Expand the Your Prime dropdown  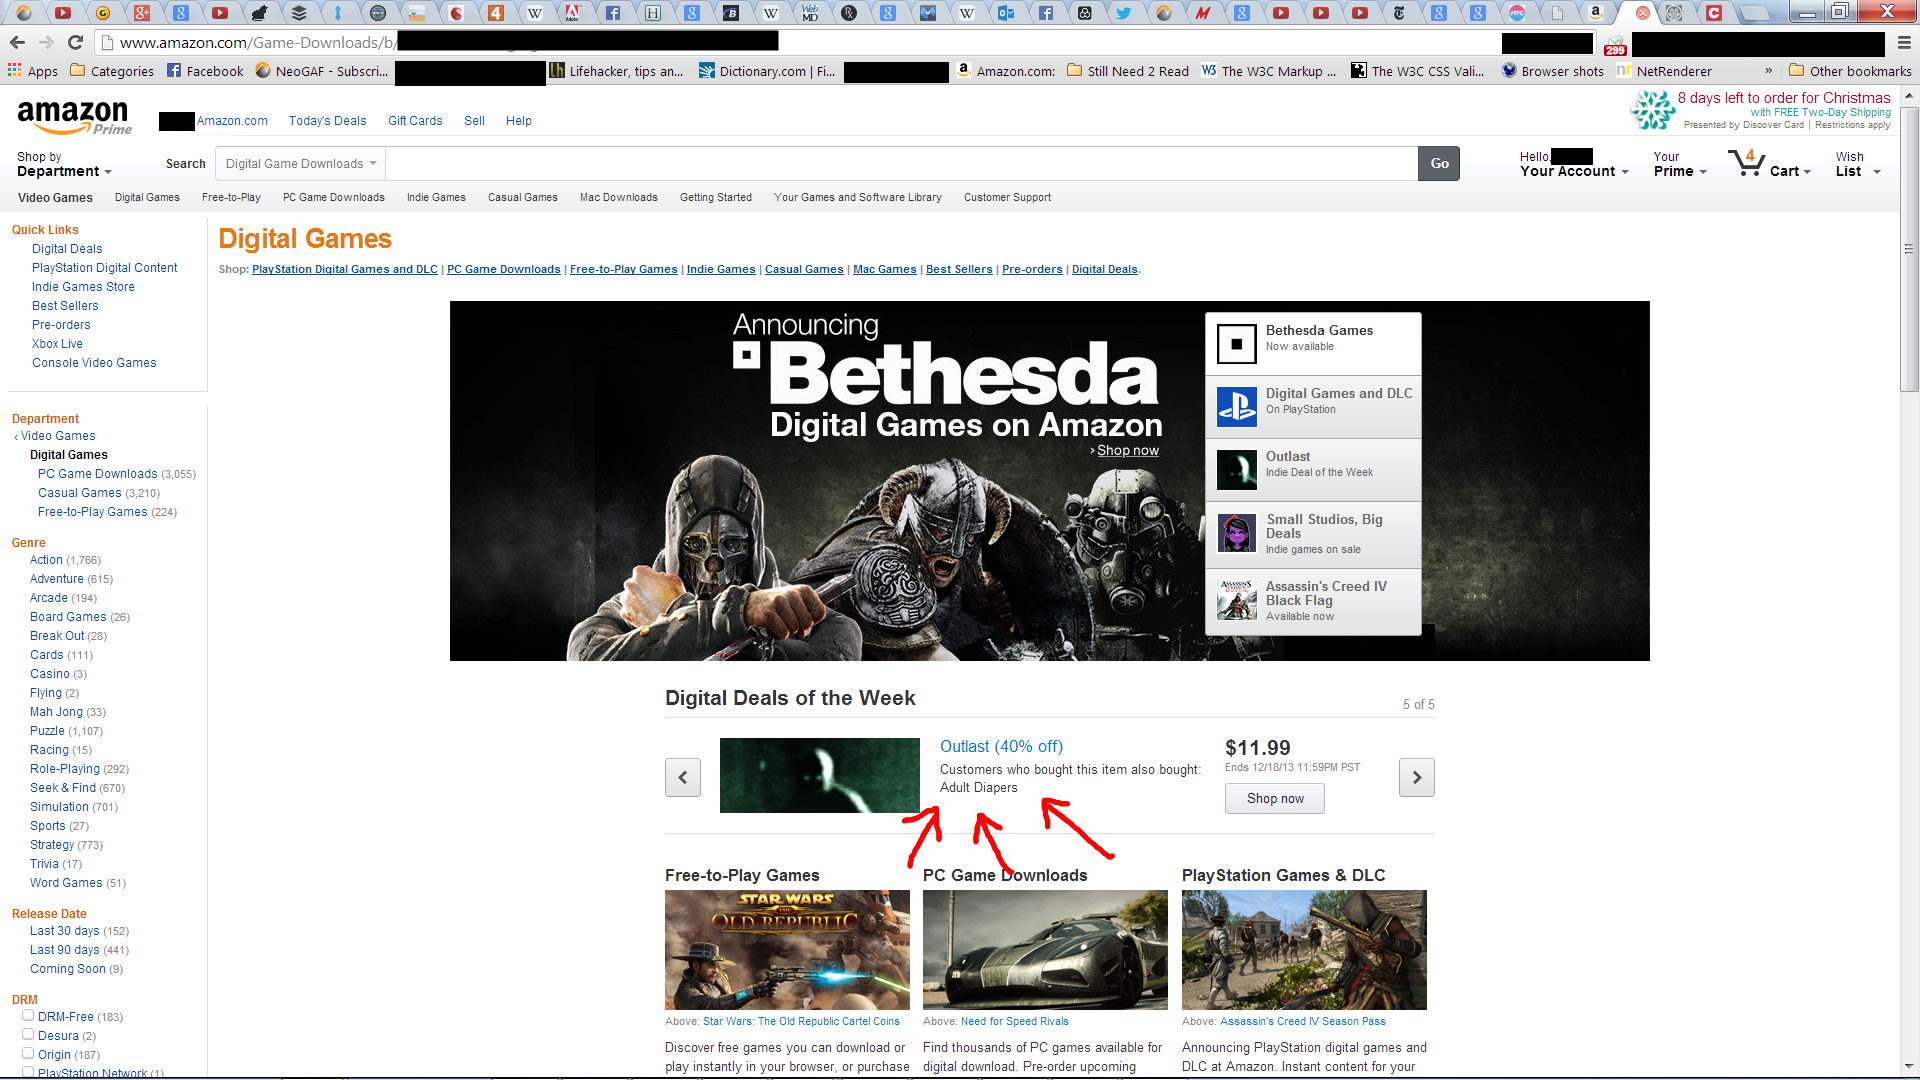(x=1680, y=164)
